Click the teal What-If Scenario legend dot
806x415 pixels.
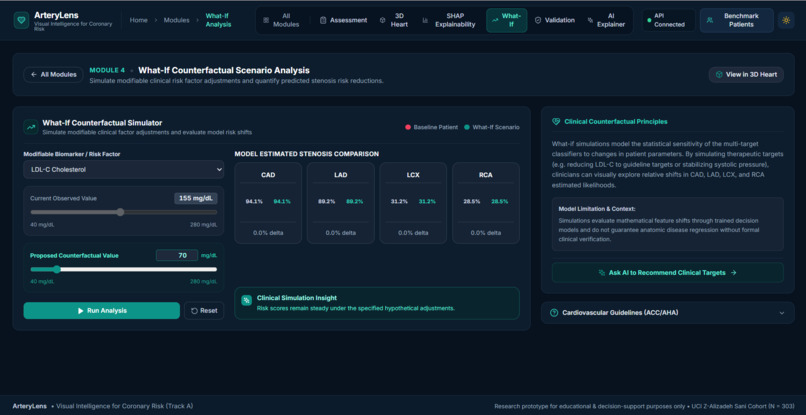pos(466,127)
